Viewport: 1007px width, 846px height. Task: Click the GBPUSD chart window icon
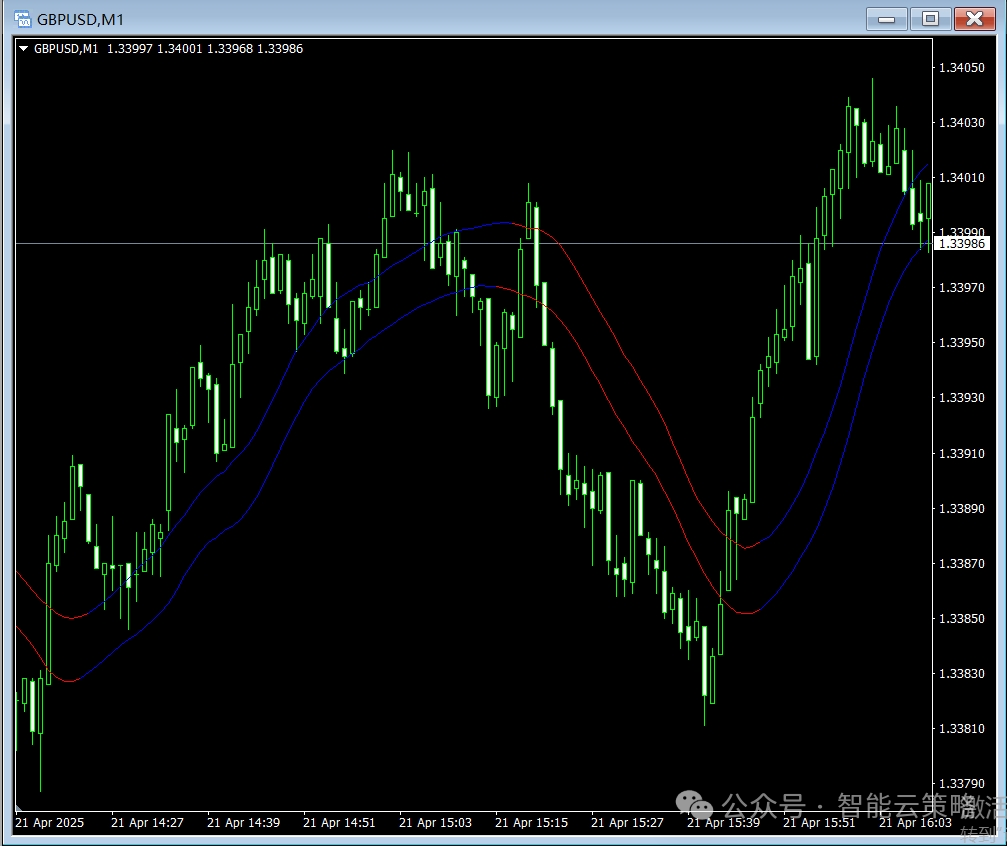[22, 19]
